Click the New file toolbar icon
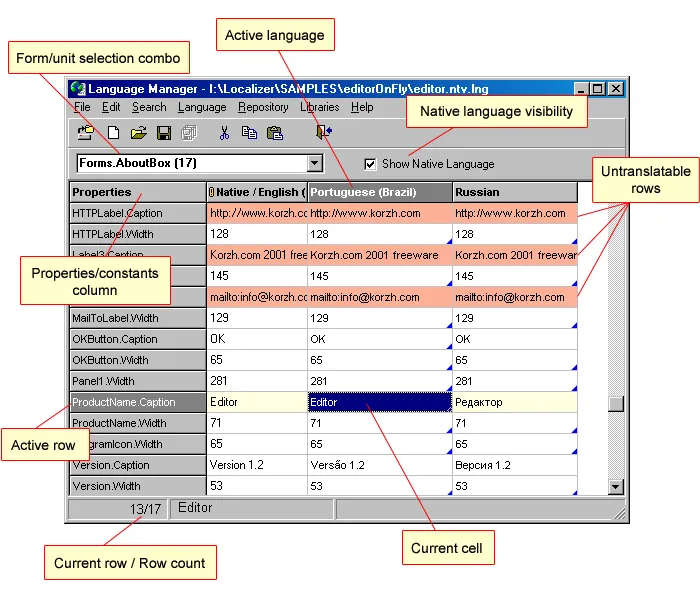Screen dimensions: 700x600 pyautogui.click(x=113, y=132)
